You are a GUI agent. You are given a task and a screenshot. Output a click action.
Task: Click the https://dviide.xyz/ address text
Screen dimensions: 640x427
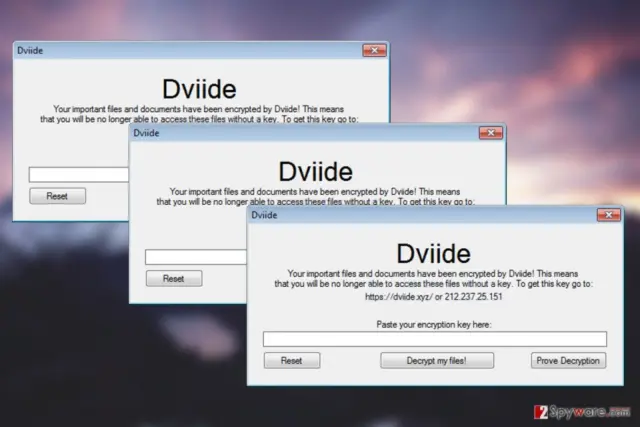399,297
